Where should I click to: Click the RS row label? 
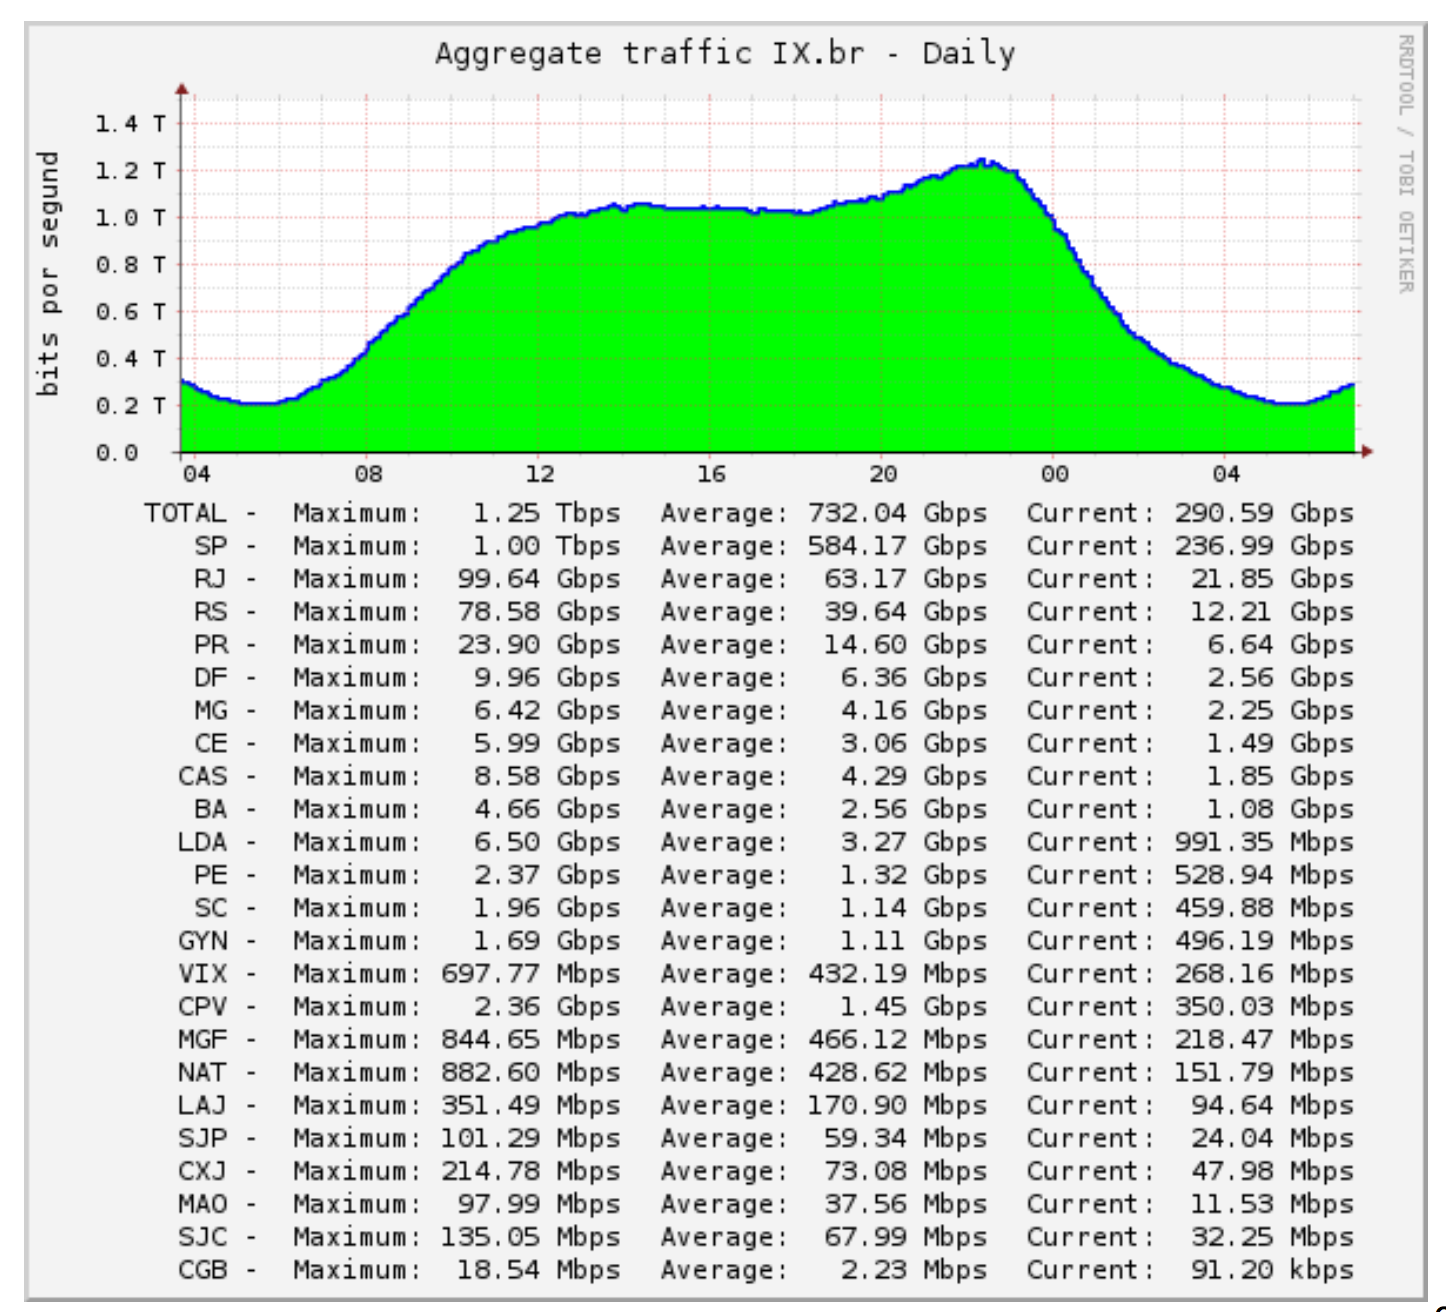coord(210,612)
